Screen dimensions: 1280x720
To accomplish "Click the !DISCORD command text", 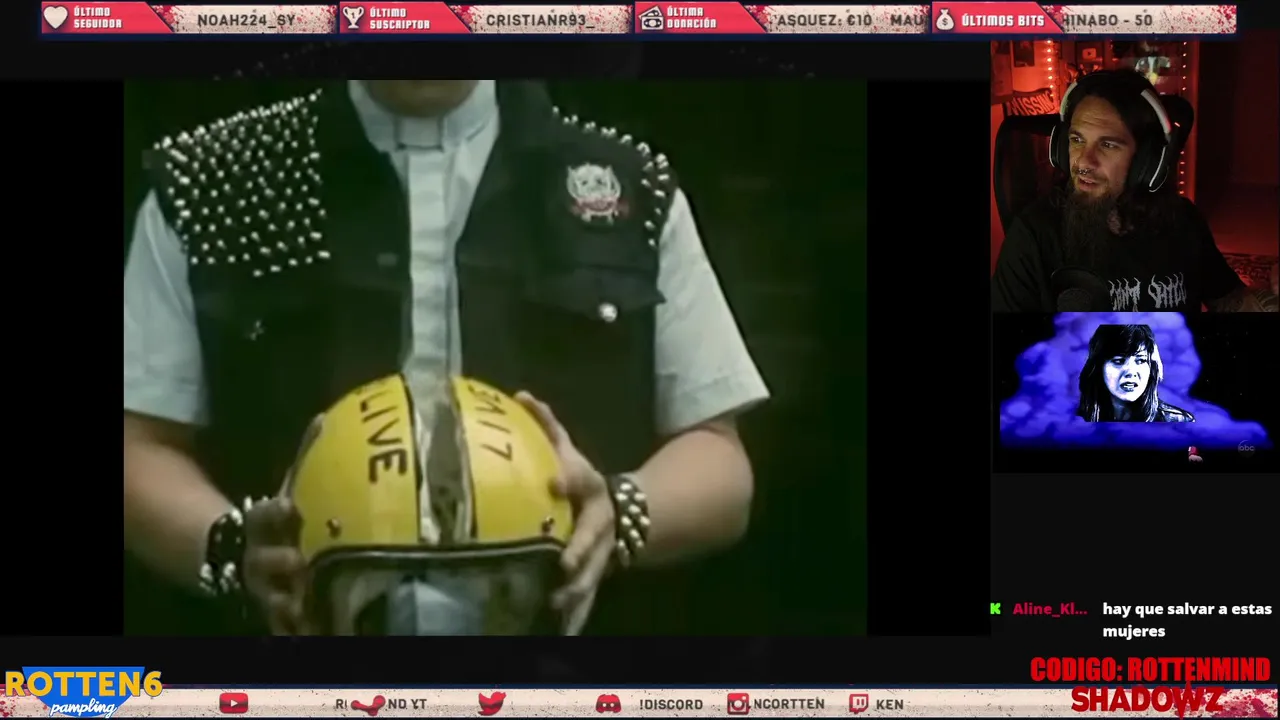I will coord(671,704).
